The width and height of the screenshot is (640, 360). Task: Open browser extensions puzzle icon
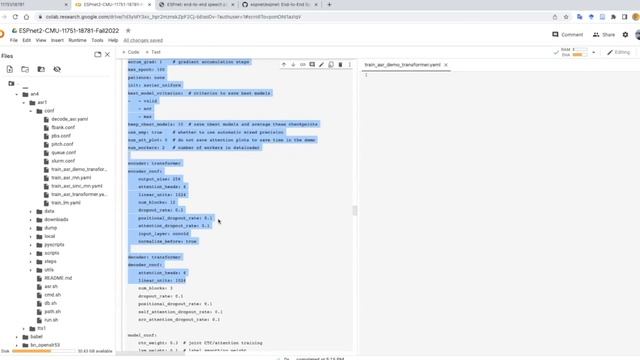pyautogui.click(x=613, y=17)
